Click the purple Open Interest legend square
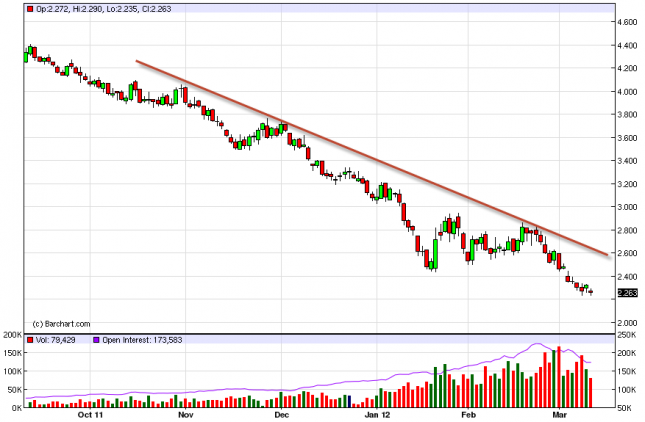 pos(96,340)
